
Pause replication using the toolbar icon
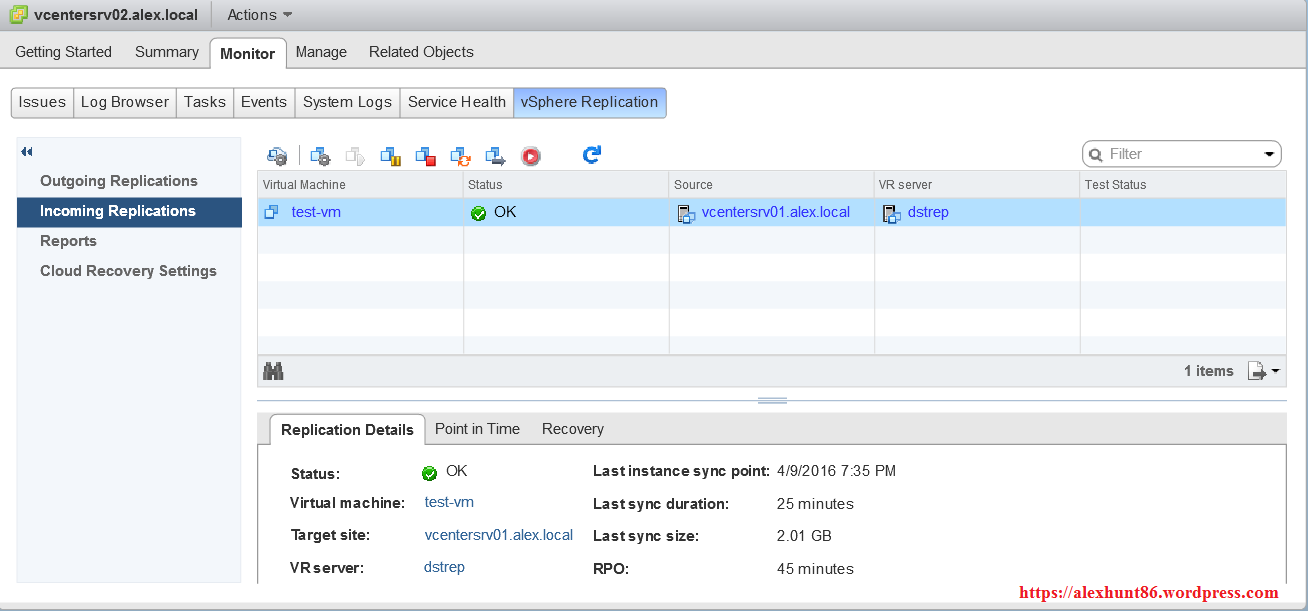(390, 155)
